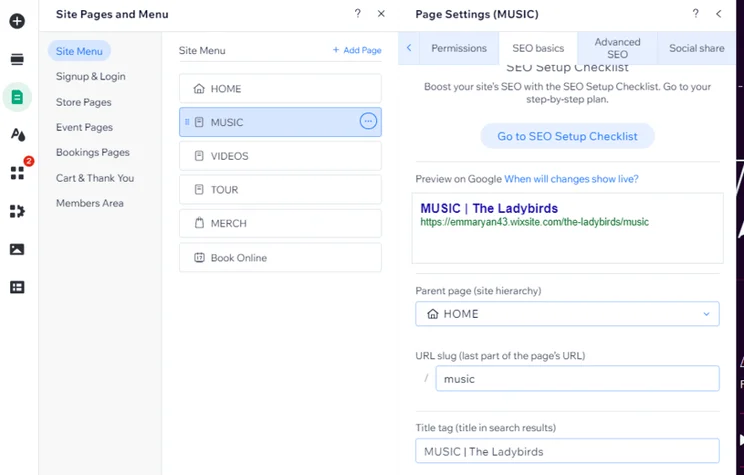Open the Media image icon
This screenshot has width=744, height=475.
click(17, 249)
